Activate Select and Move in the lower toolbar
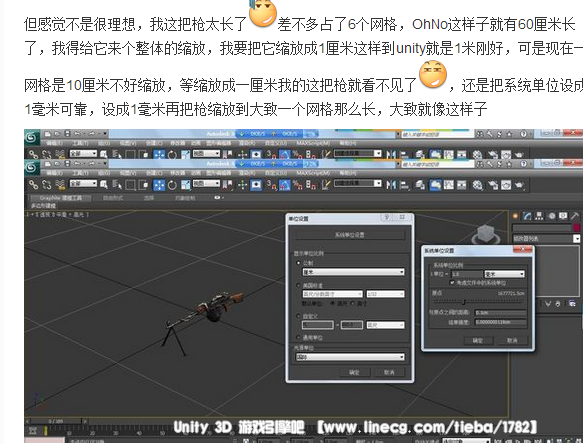The height and width of the screenshot is (444, 583). pyautogui.click(x=159, y=184)
